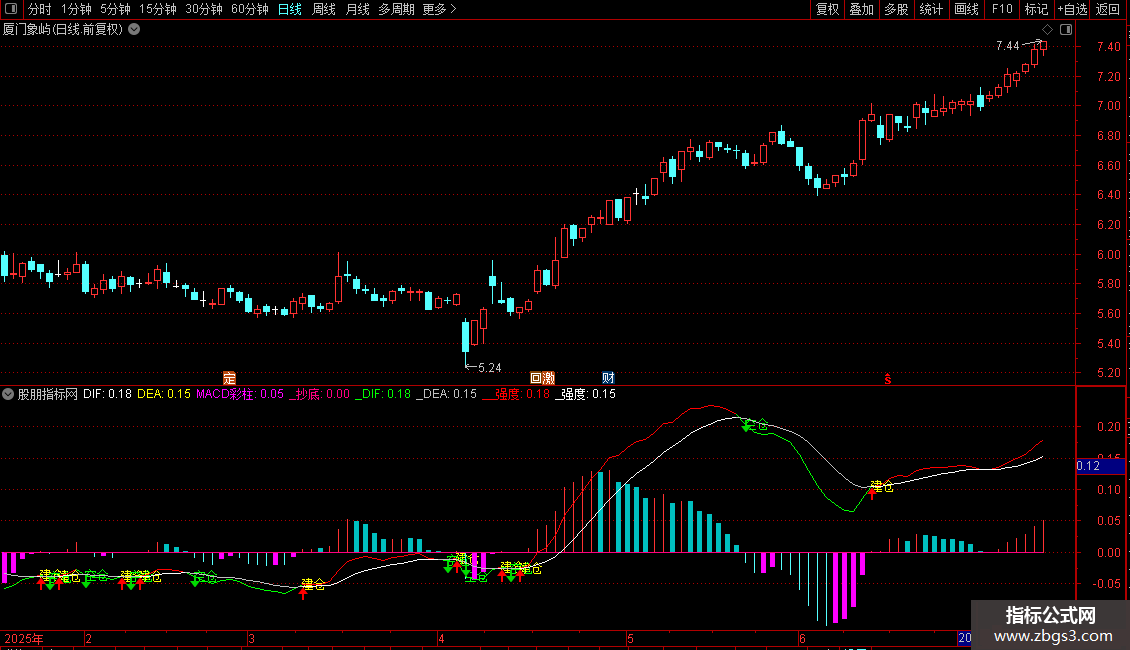Select the 15分钟 period
The width and height of the screenshot is (1130, 650).
tap(157, 9)
